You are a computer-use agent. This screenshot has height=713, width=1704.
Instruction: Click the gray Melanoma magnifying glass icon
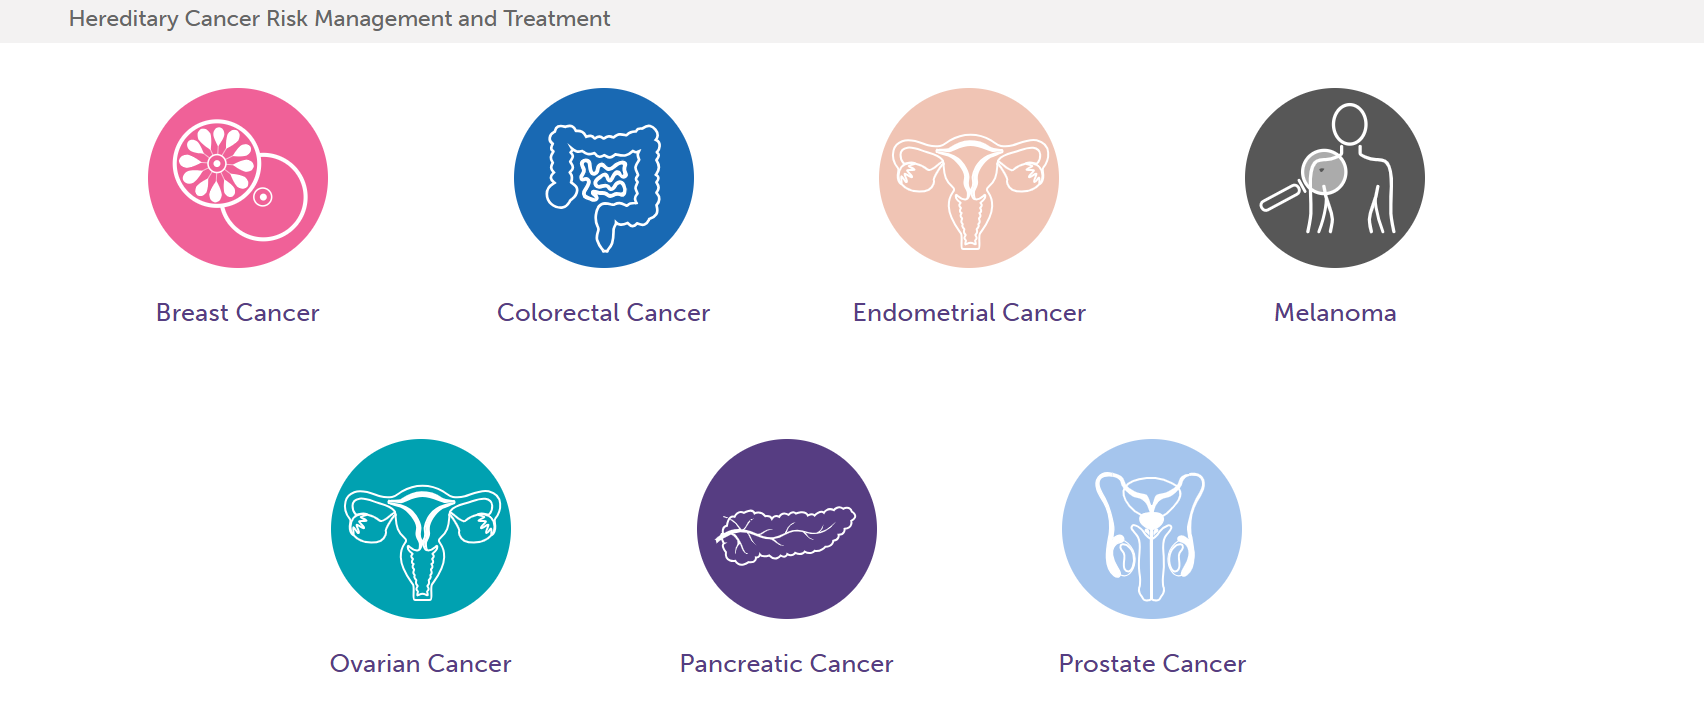pyautogui.click(x=1335, y=177)
